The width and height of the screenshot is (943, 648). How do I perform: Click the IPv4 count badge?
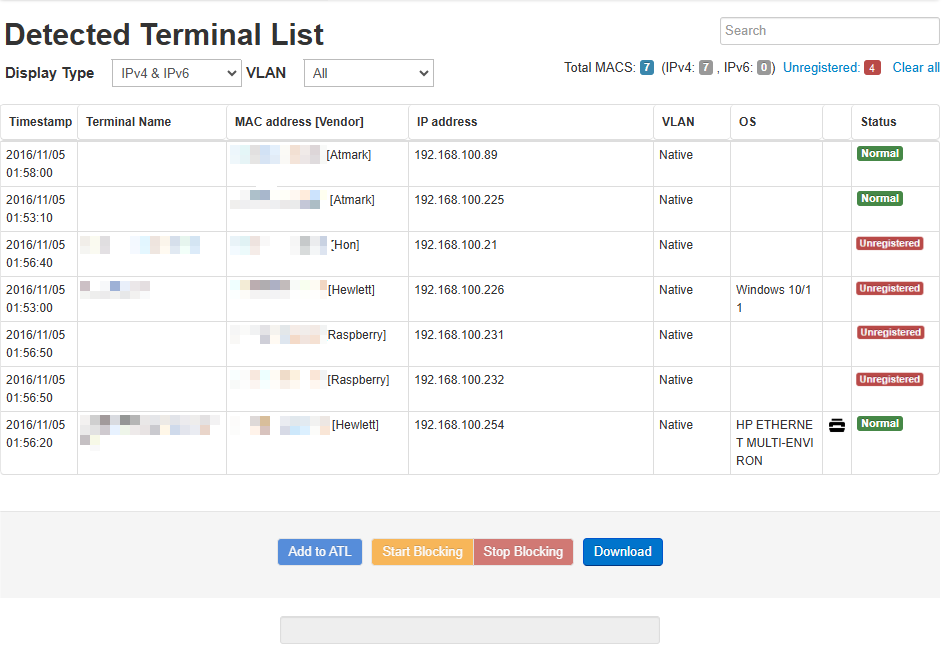point(706,68)
